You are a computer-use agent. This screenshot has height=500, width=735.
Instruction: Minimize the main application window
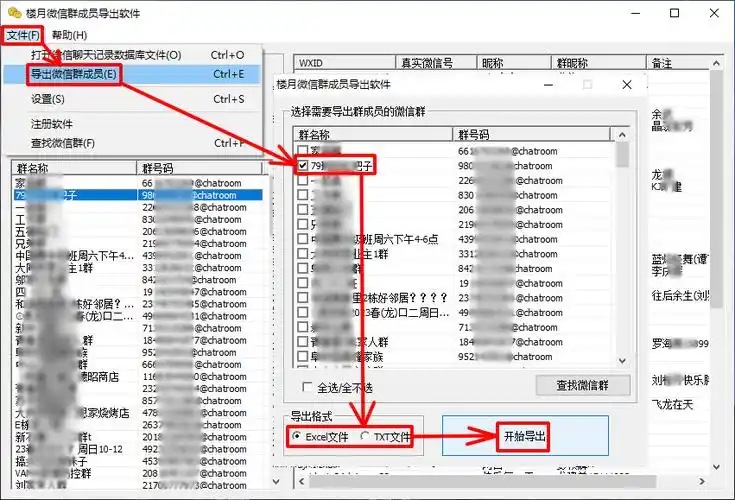[x=636, y=13]
